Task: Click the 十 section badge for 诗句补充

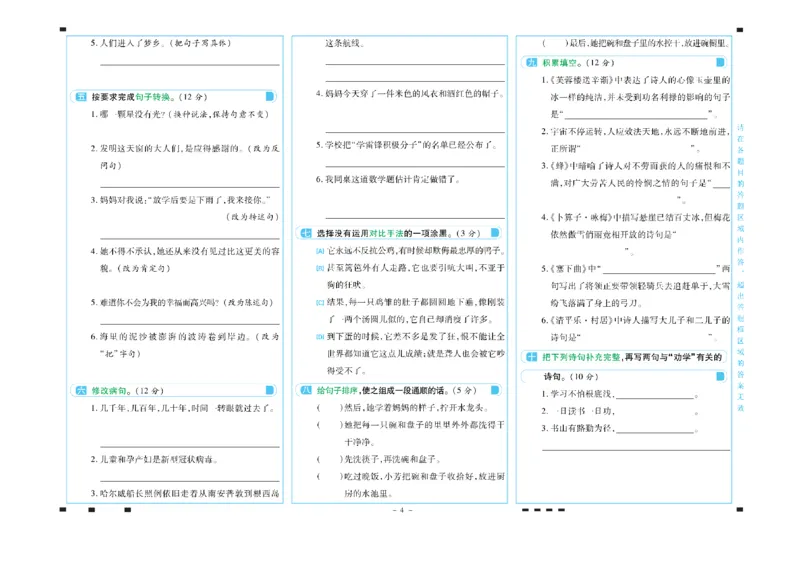Action: click(x=532, y=357)
